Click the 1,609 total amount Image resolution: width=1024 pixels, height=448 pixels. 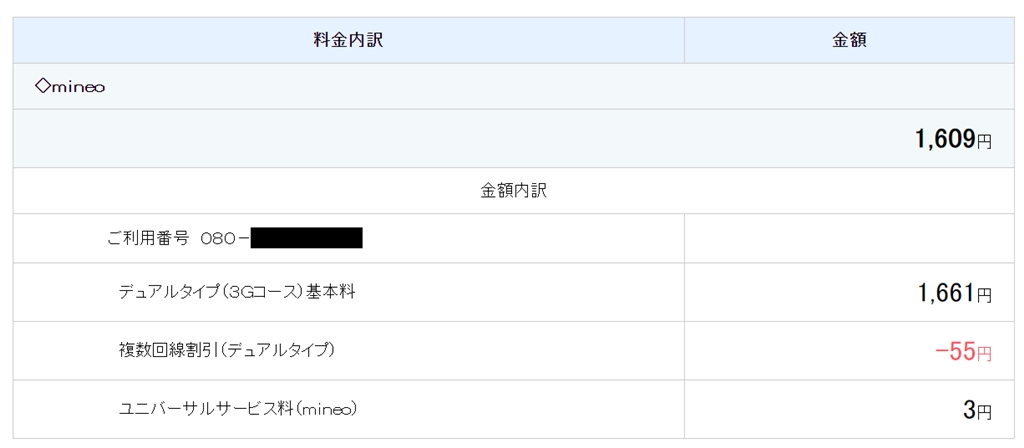click(944, 140)
